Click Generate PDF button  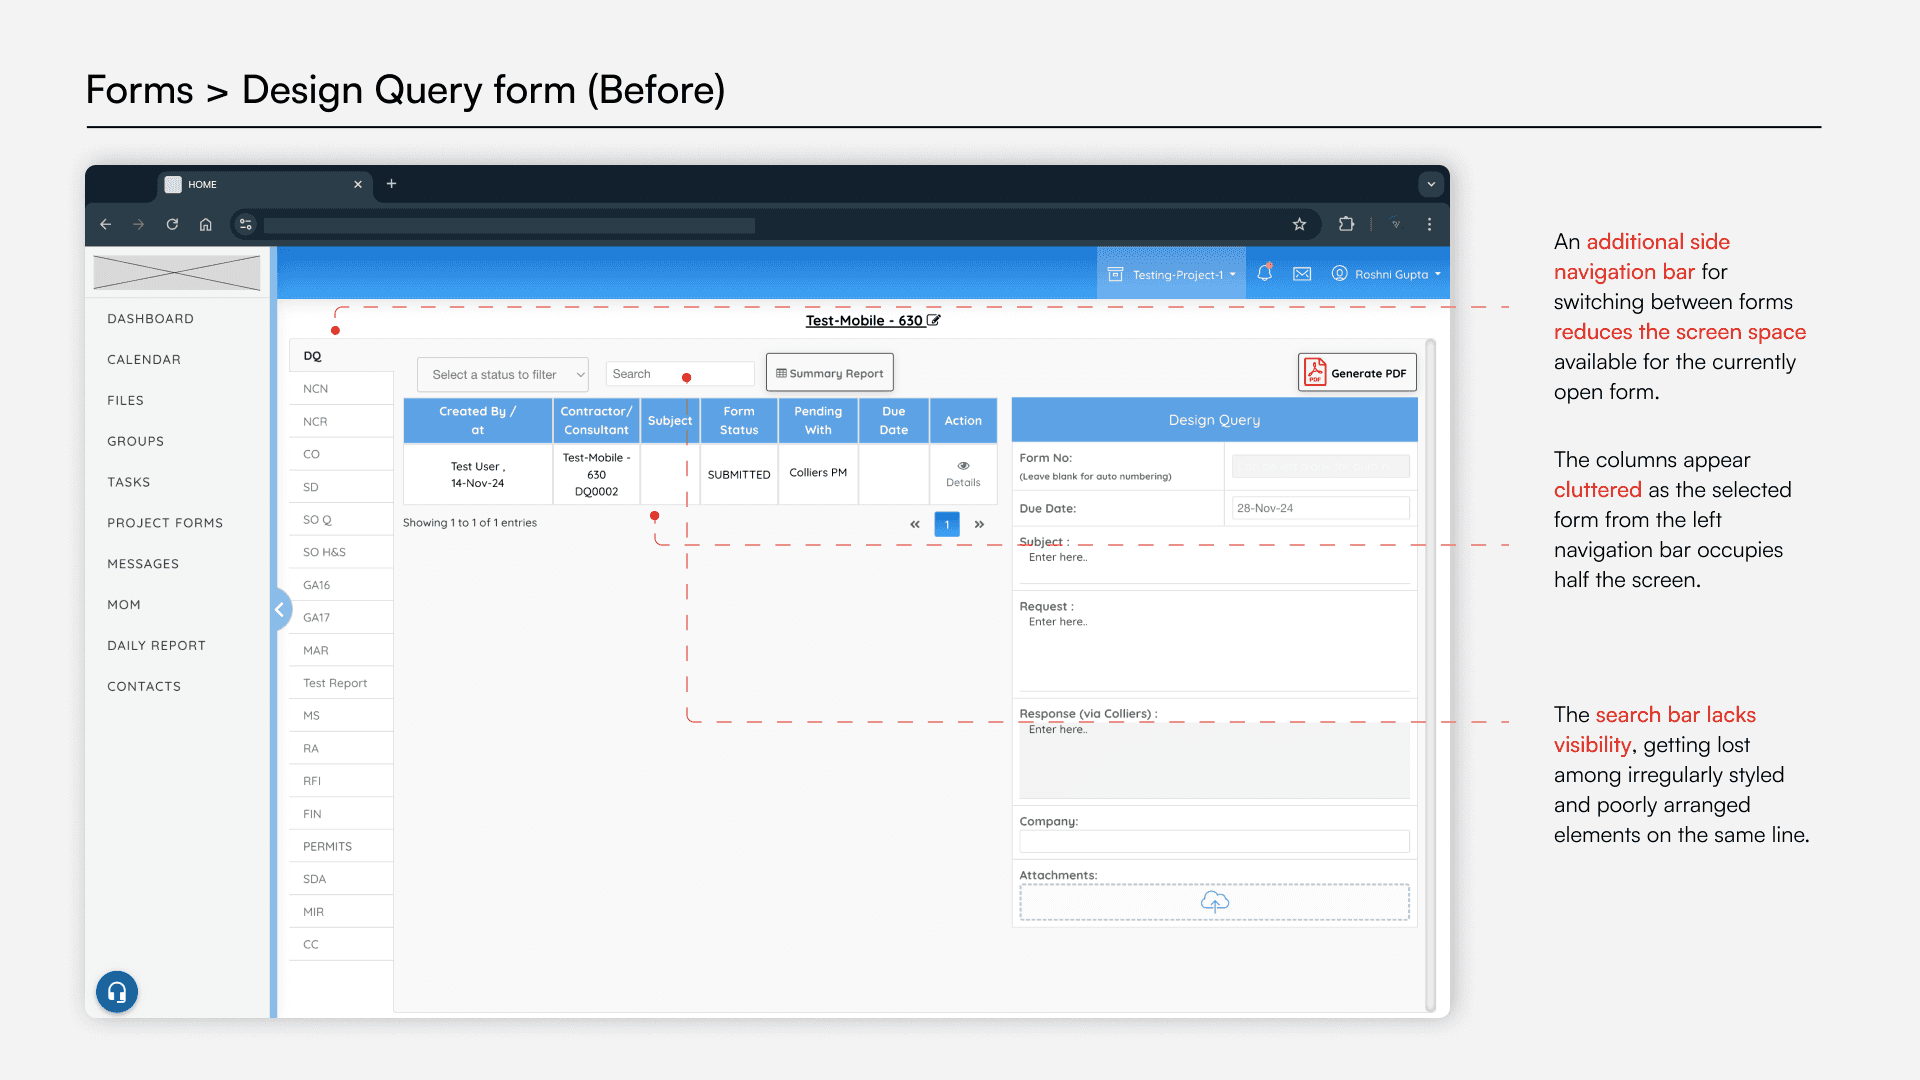(1357, 373)
